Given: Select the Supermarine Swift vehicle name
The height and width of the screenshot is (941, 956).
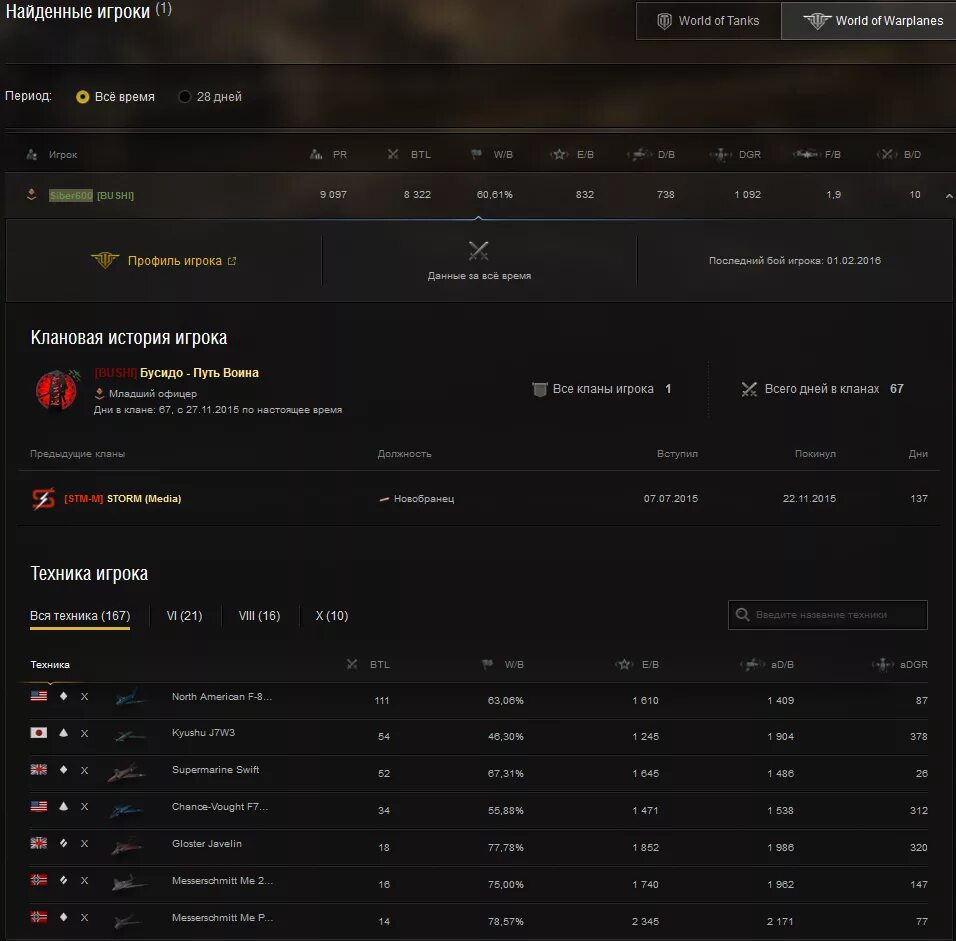Looking at the screenshot, I should [215, 770].
